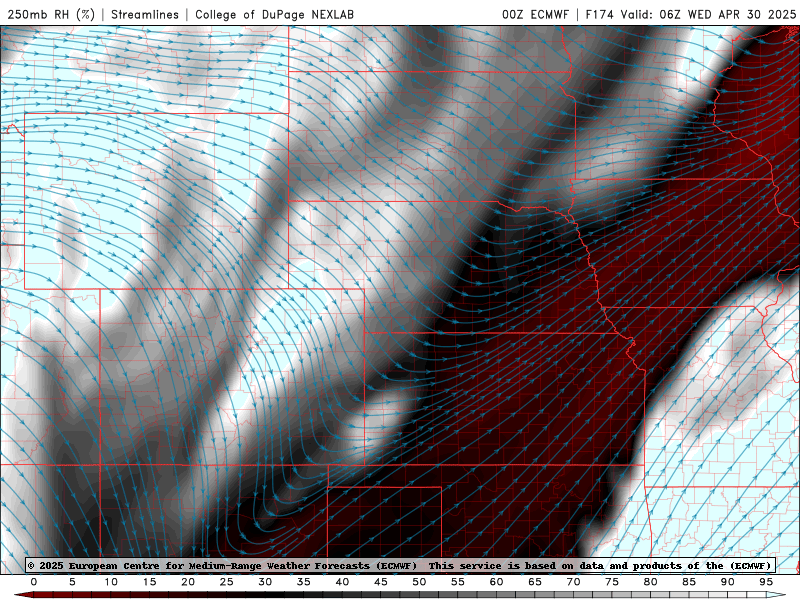Click the "40" color scale label
This screenshot has height=600, width=800.
[x=342, y=582]
